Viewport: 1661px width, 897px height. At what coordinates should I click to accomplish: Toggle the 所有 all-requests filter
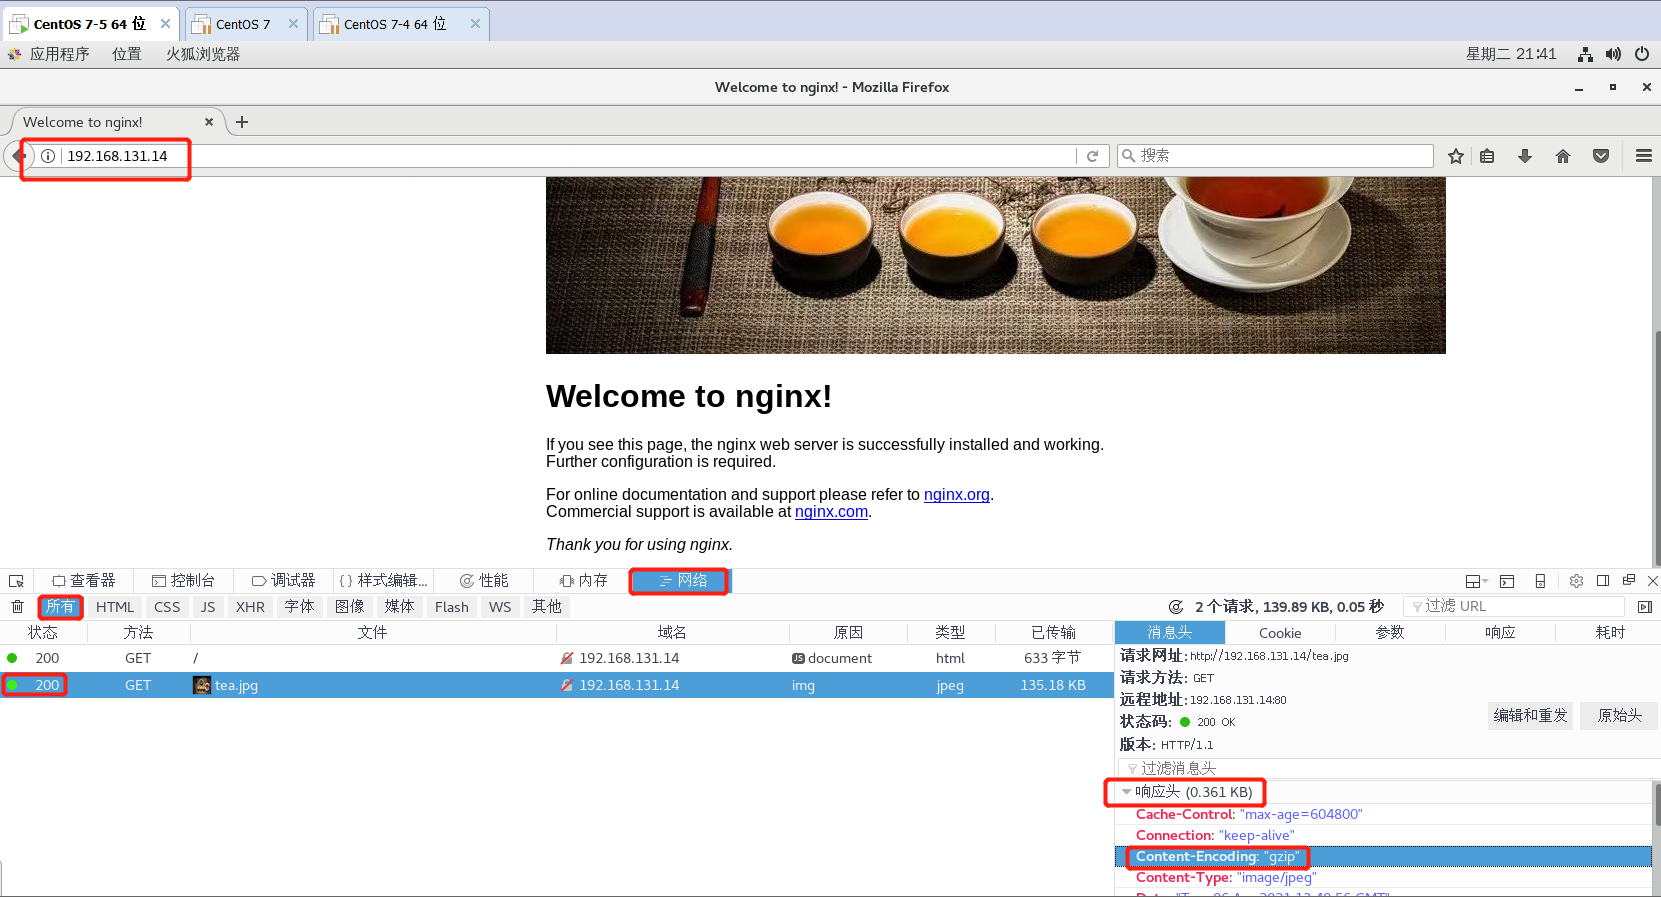pyautogui.click(x=60, y=607)
